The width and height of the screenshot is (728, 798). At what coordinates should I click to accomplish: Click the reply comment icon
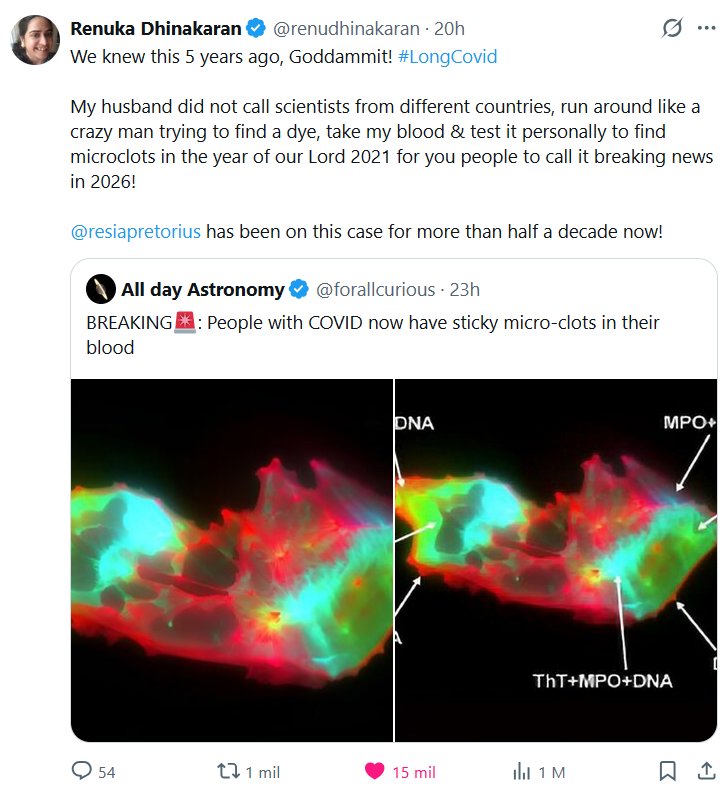pyautogui.click(x=81, y=771)
